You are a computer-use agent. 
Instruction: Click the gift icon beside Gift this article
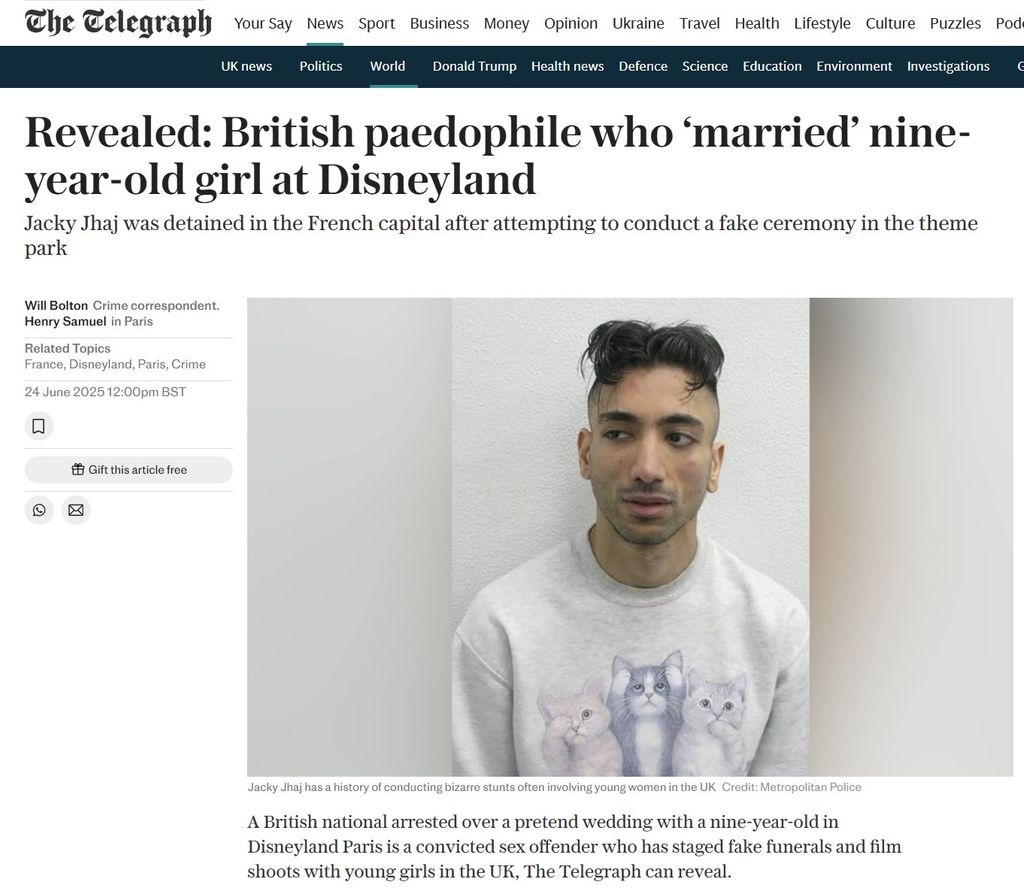click(x=78, y=469)
